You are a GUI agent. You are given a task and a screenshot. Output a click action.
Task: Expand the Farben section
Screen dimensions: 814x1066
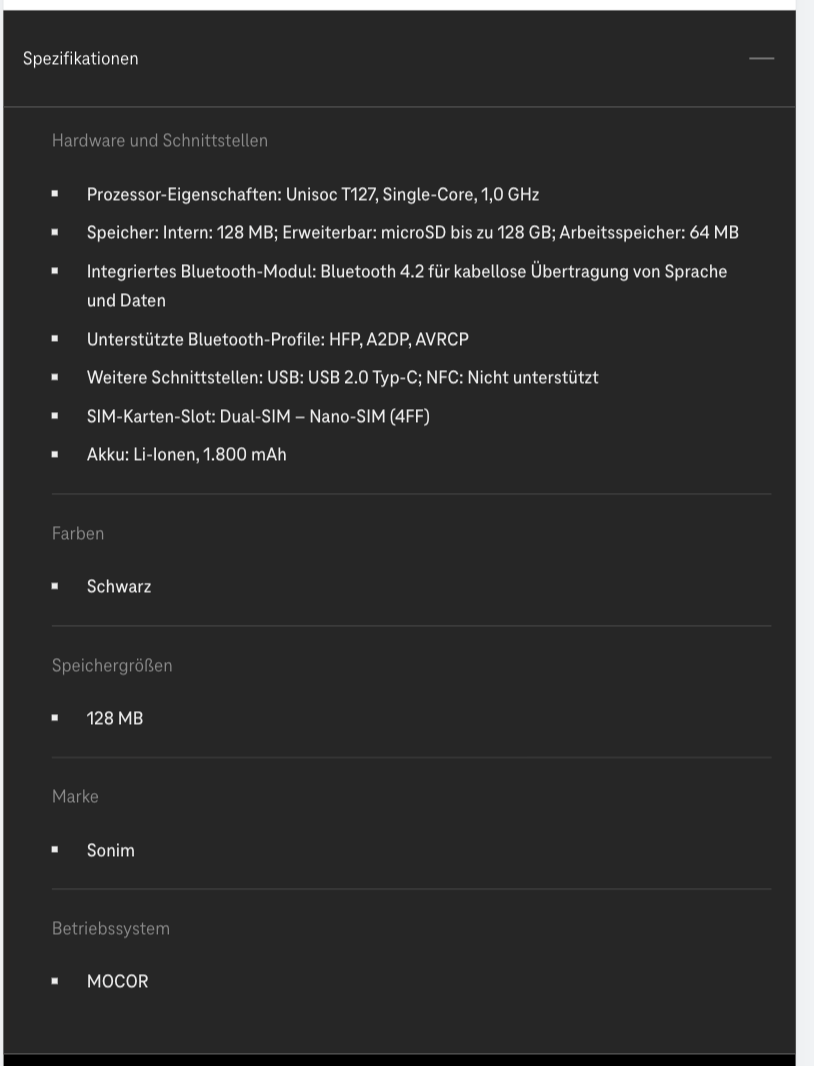78,533
